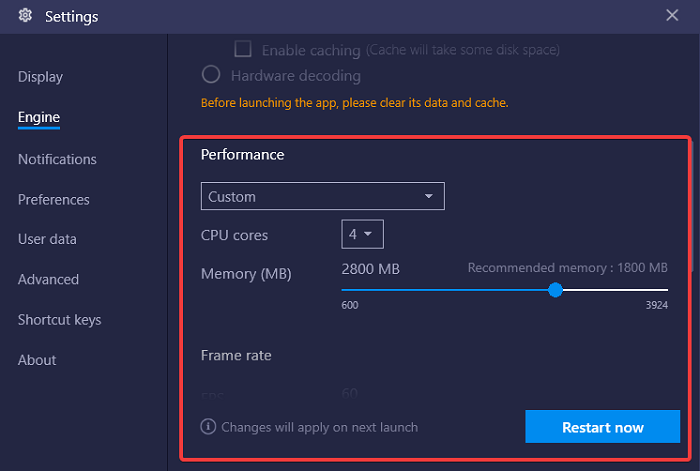This screenshot has width=700, height=471.
Task: Click the dimmed FPS value field
Action: (349, 393)
